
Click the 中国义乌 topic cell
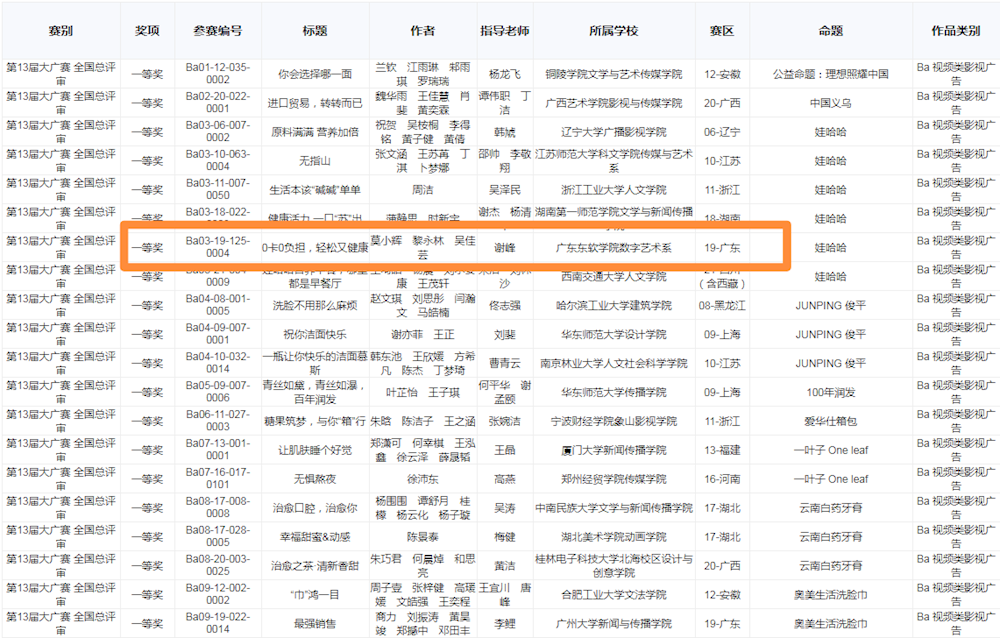pos(830,103)
